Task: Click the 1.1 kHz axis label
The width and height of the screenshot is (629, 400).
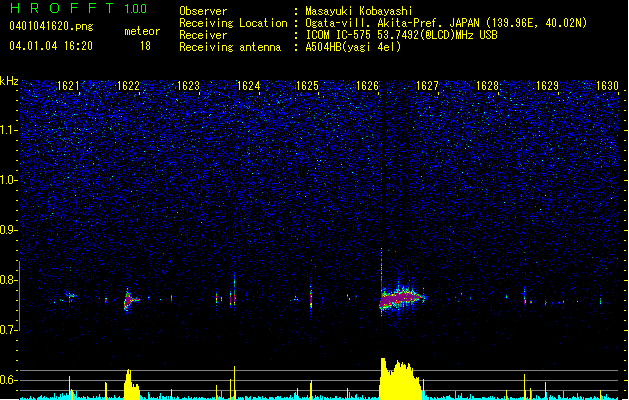Action: [9, 130]
